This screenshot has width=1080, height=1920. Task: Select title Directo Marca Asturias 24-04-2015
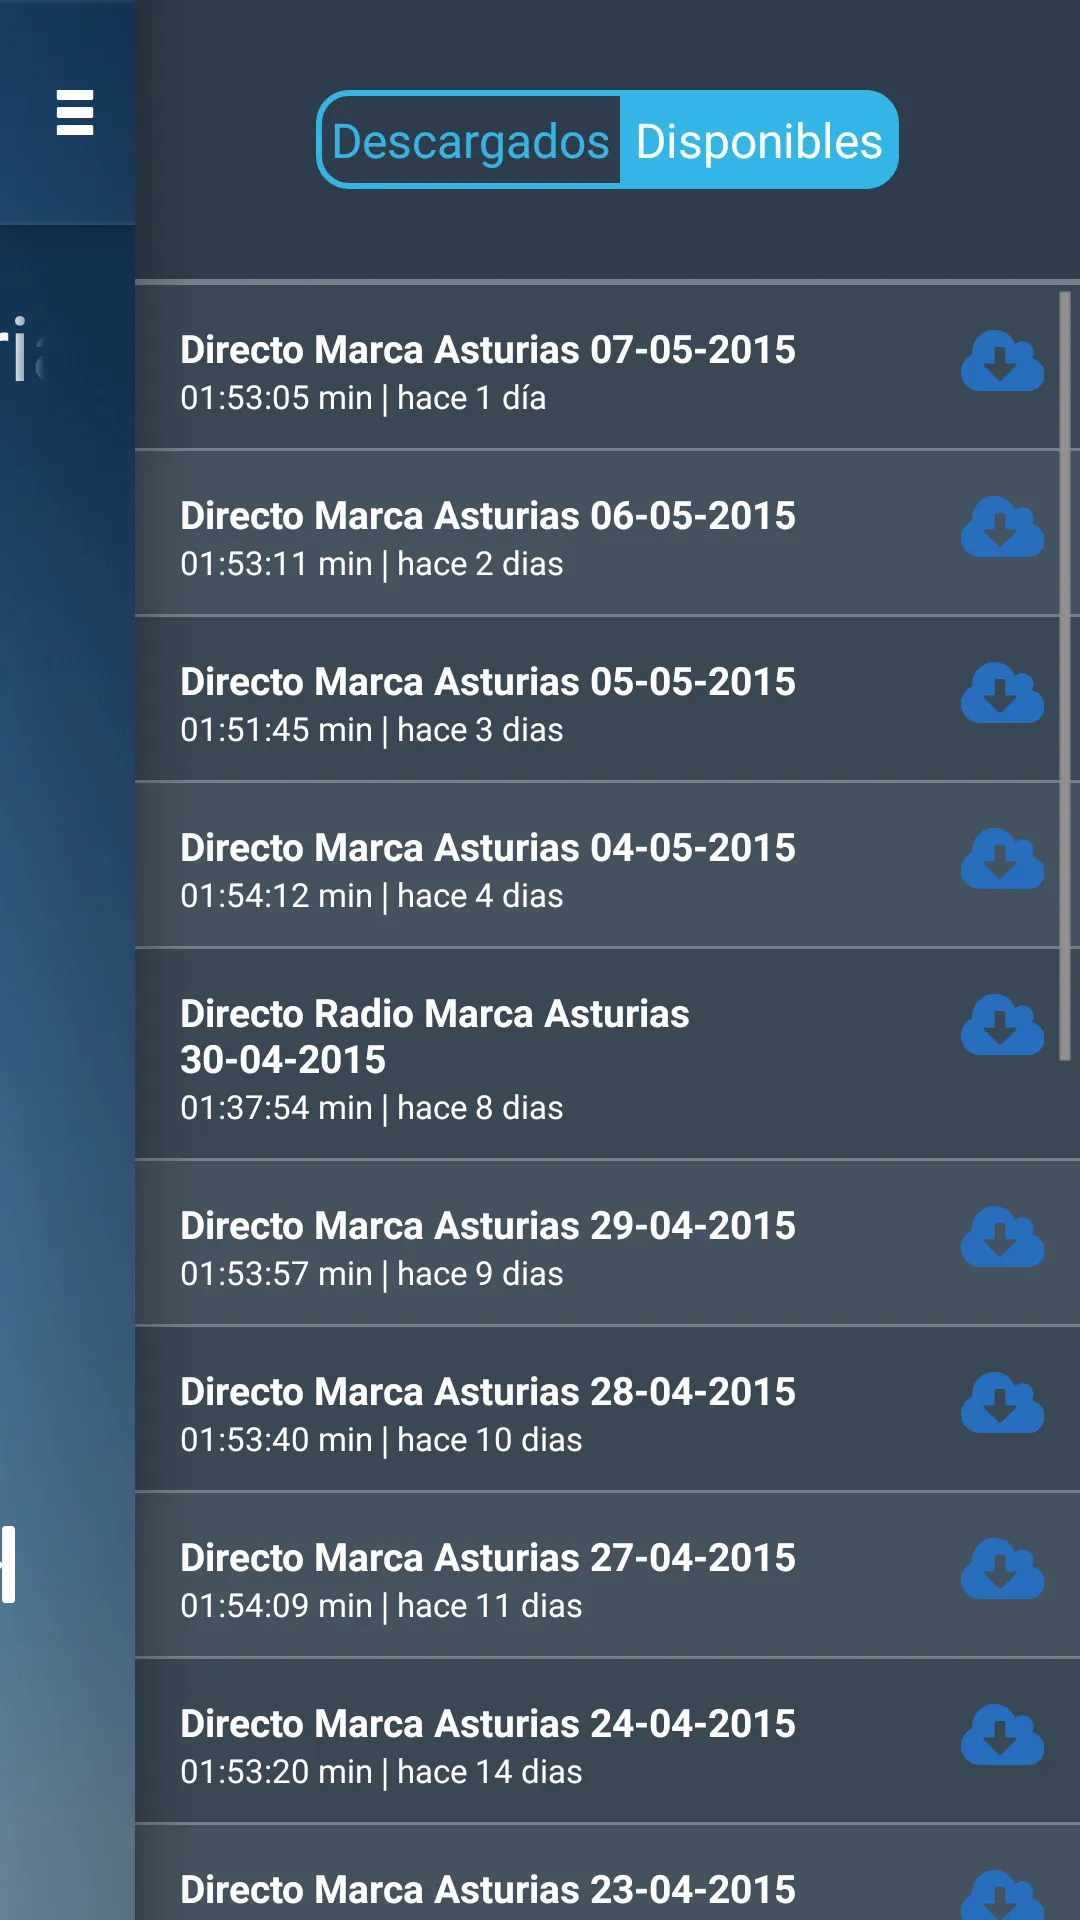488,1724
